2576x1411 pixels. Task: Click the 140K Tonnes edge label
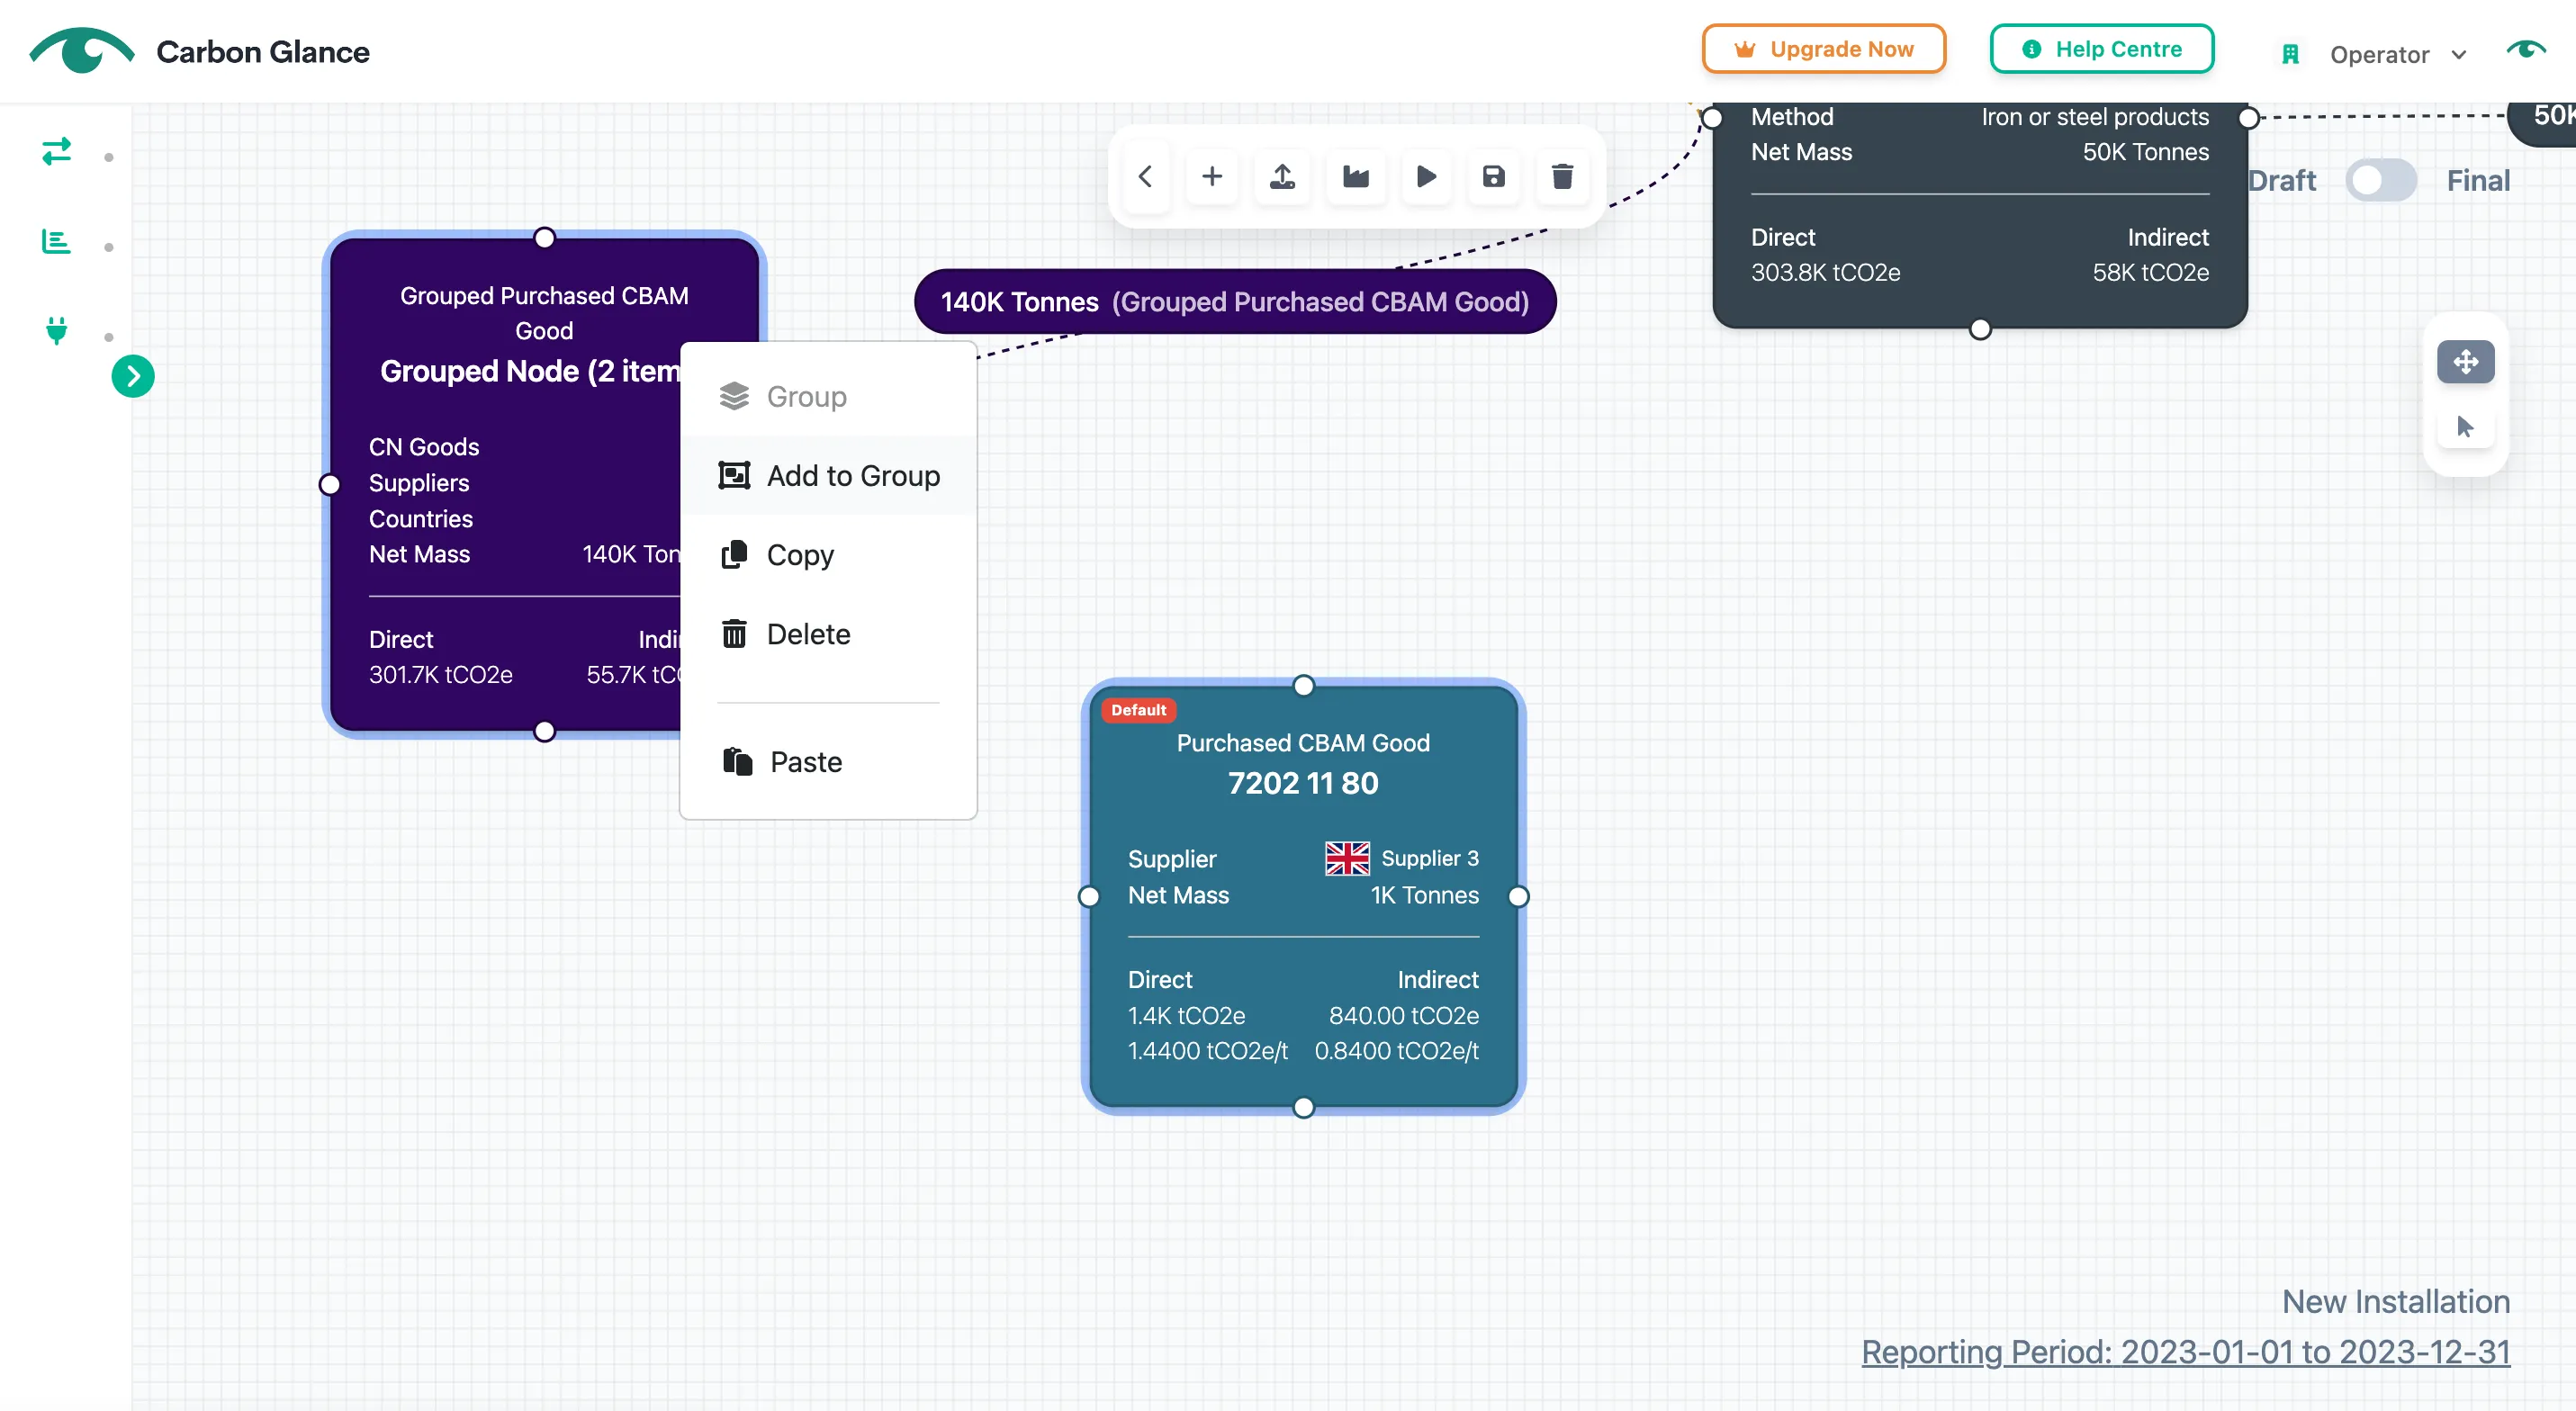tap(1234, 302)
